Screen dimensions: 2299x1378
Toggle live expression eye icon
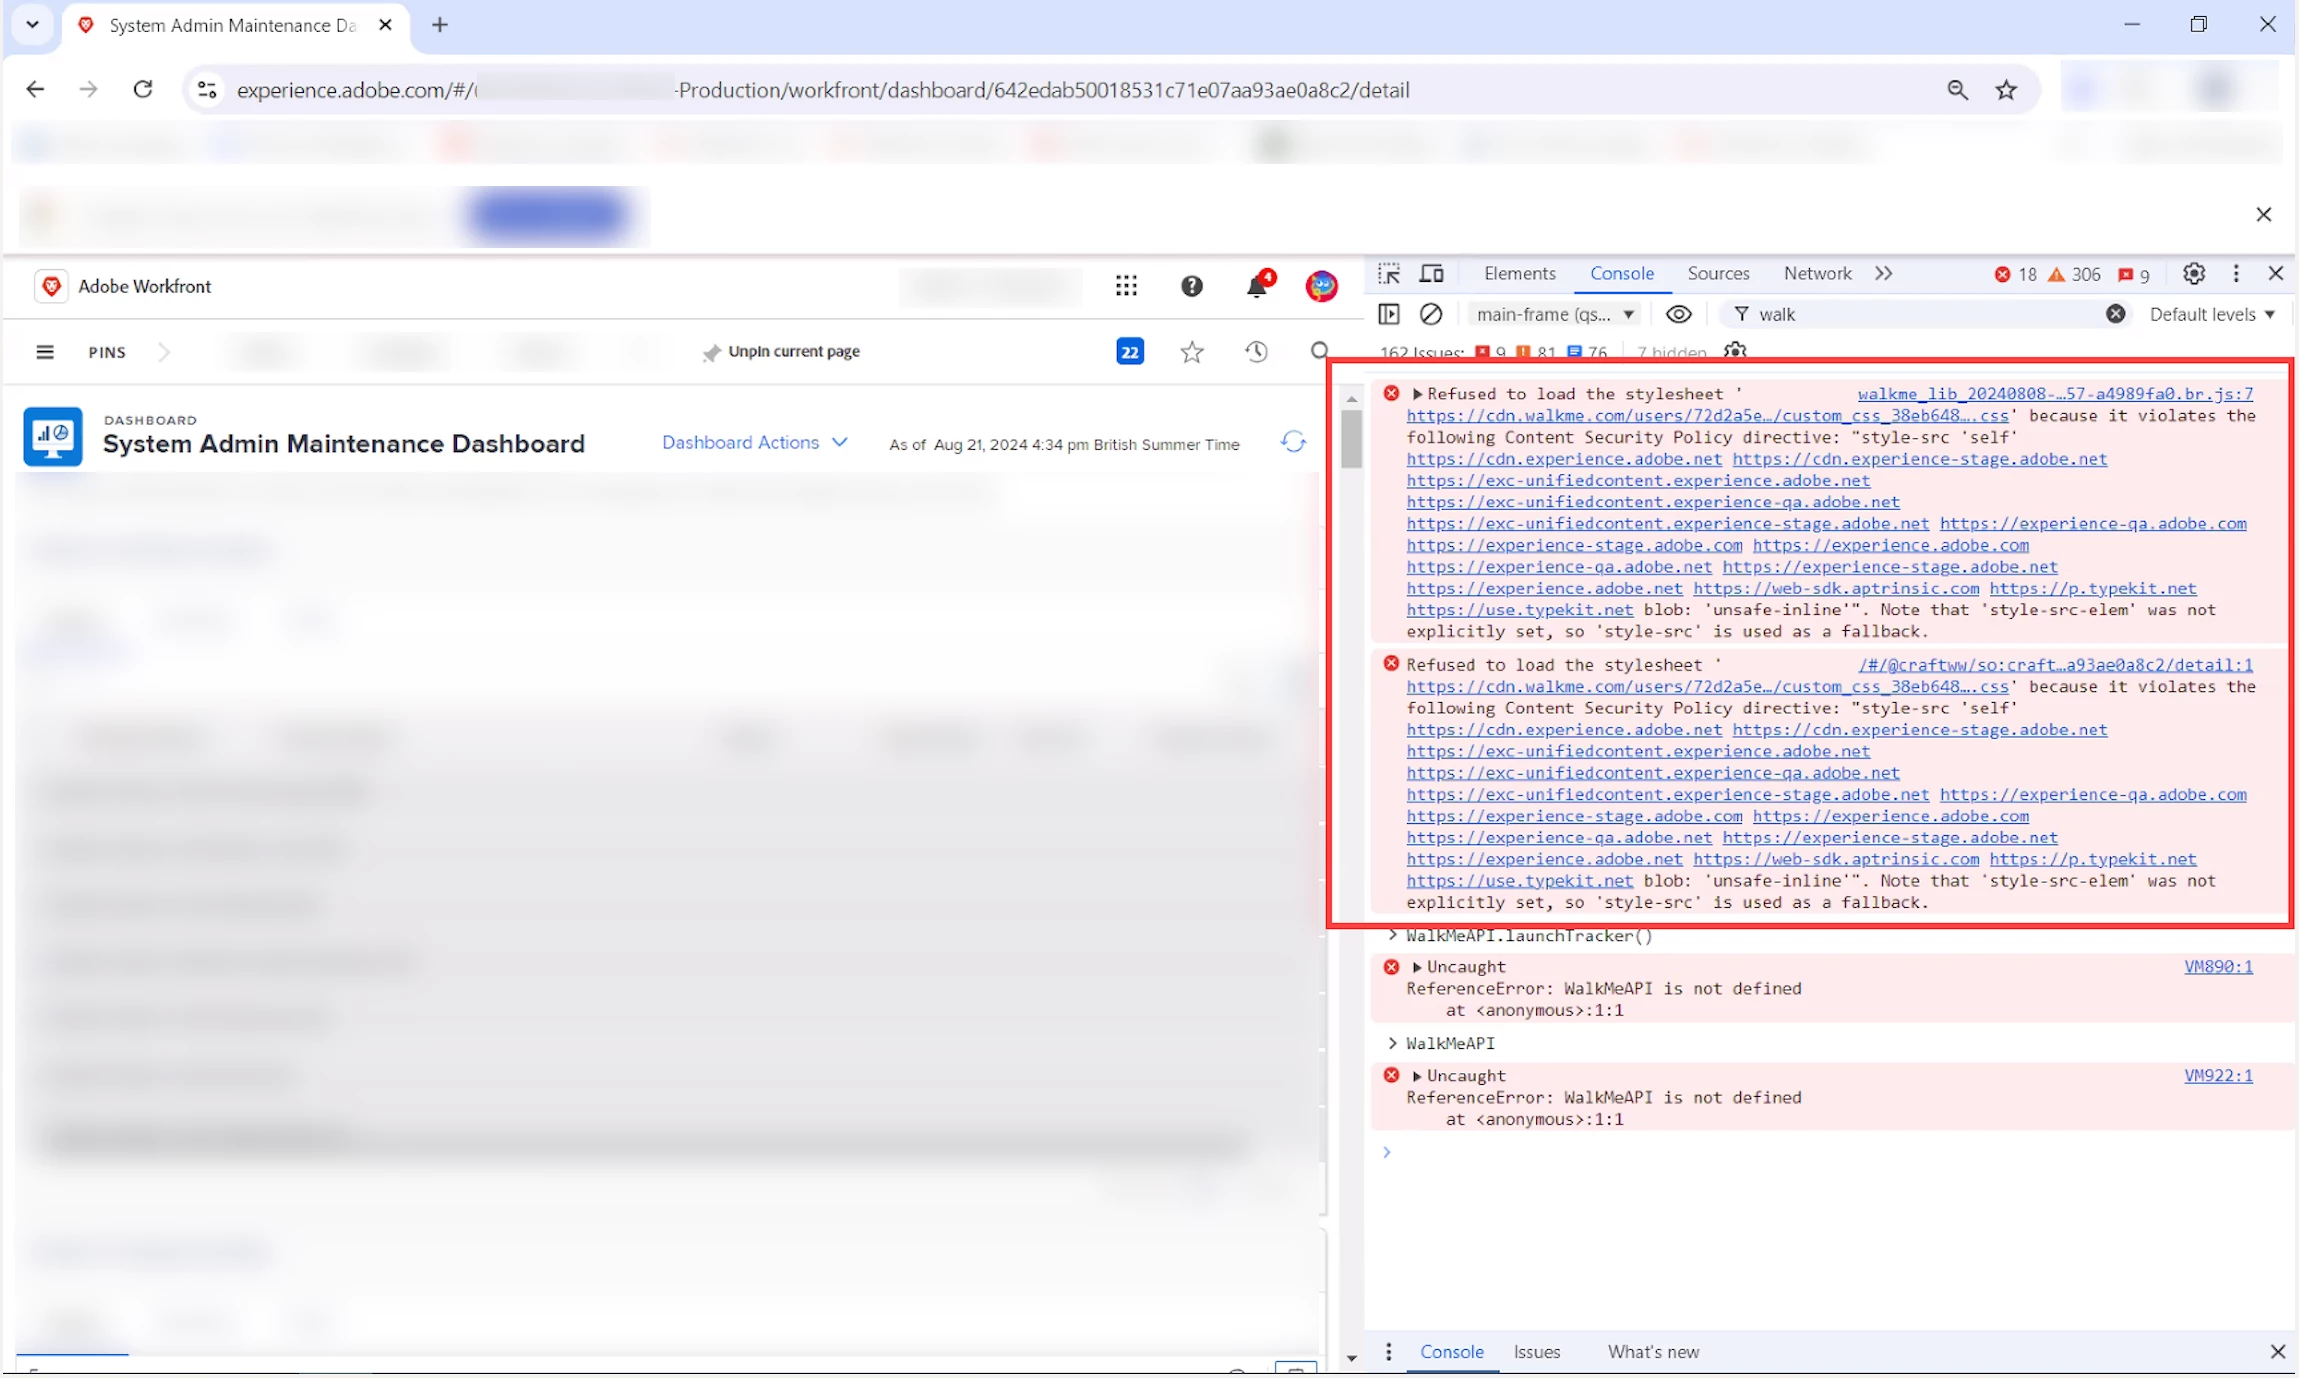tap(1679, 314)
